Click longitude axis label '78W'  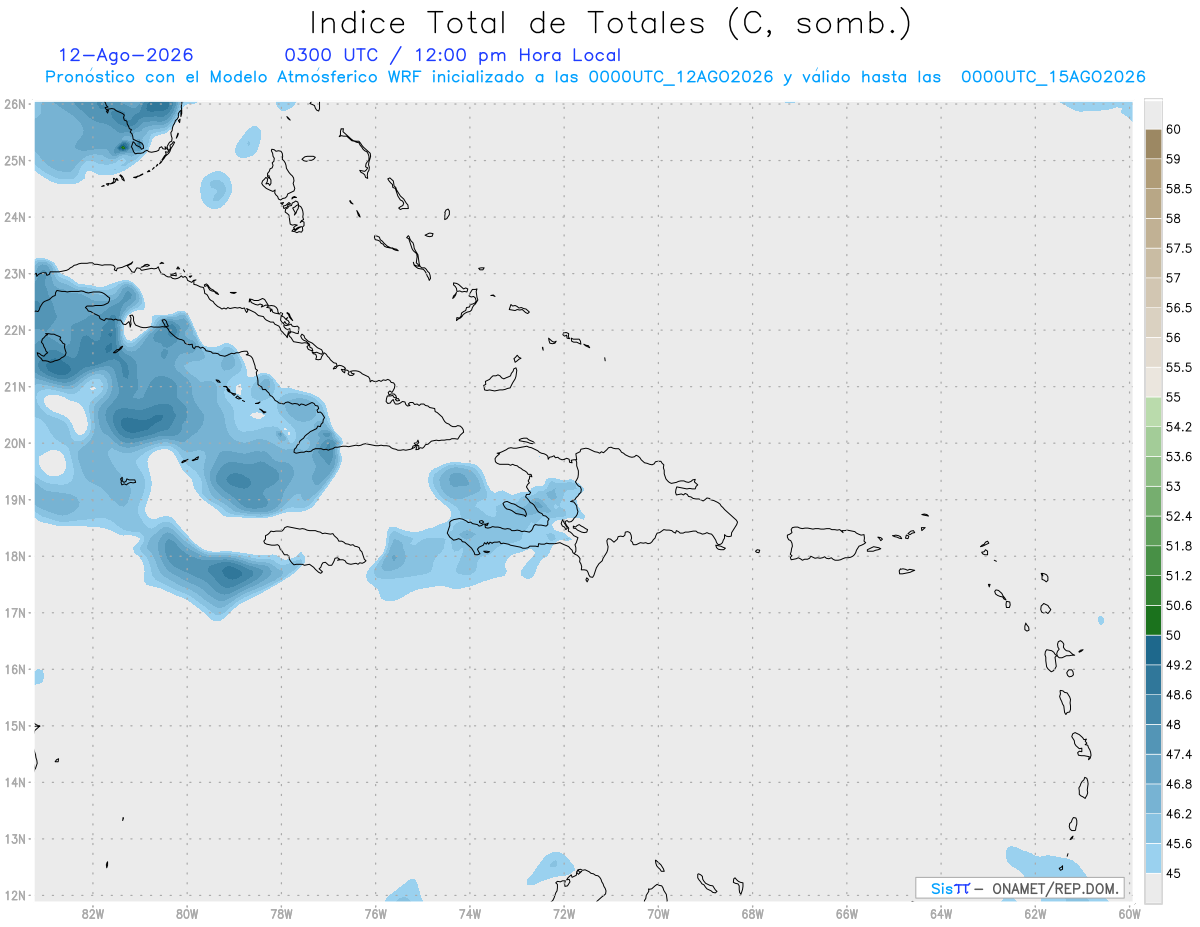click(281, 913)
